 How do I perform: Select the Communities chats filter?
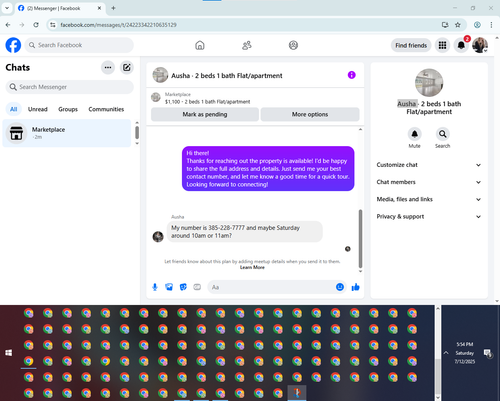106,109
